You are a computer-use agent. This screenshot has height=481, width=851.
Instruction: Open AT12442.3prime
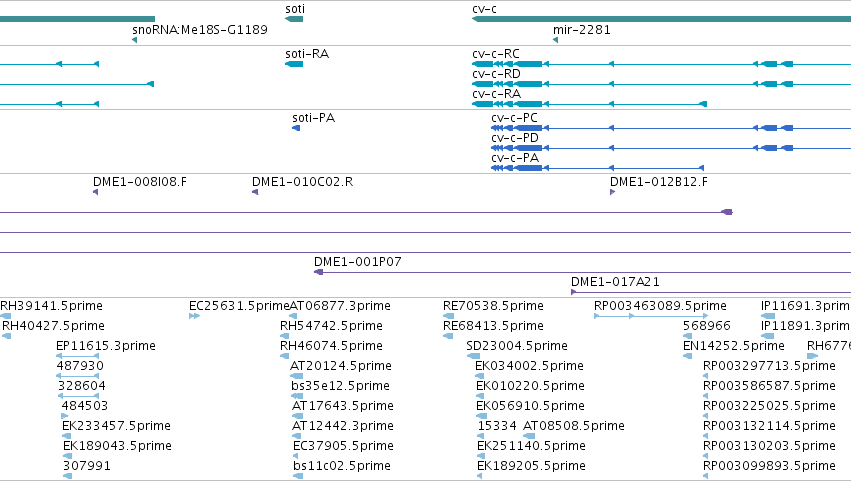(342, 426)
